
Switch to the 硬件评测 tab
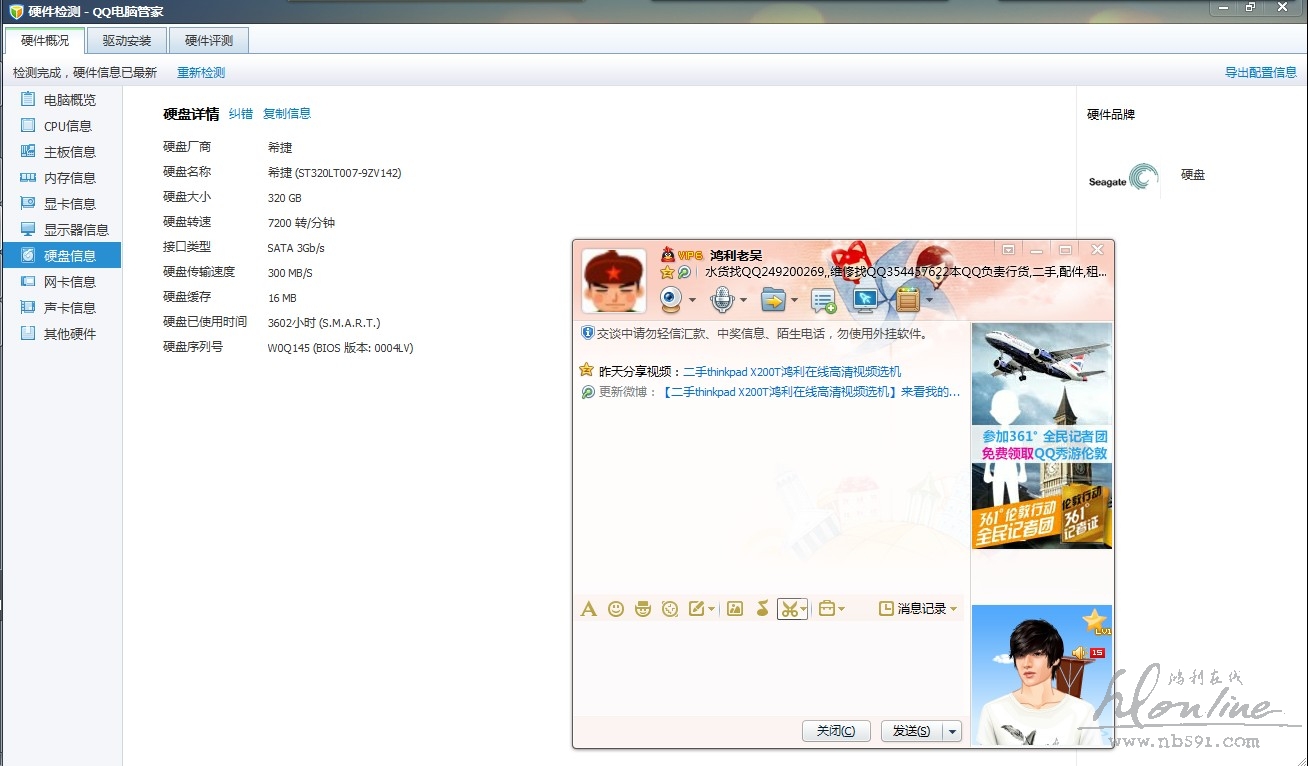209,41
